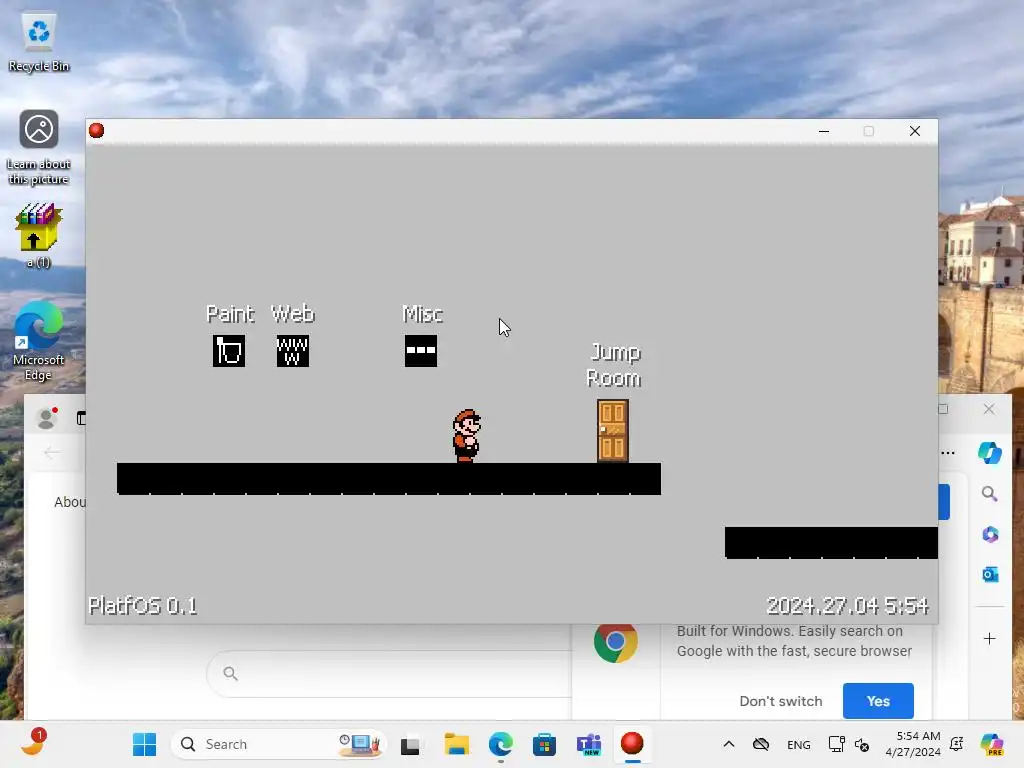The height and width of the screenshot is (768, 1024).
Task: Expand the hidden system tray icons chevron
Action: (x=729, y=744)
